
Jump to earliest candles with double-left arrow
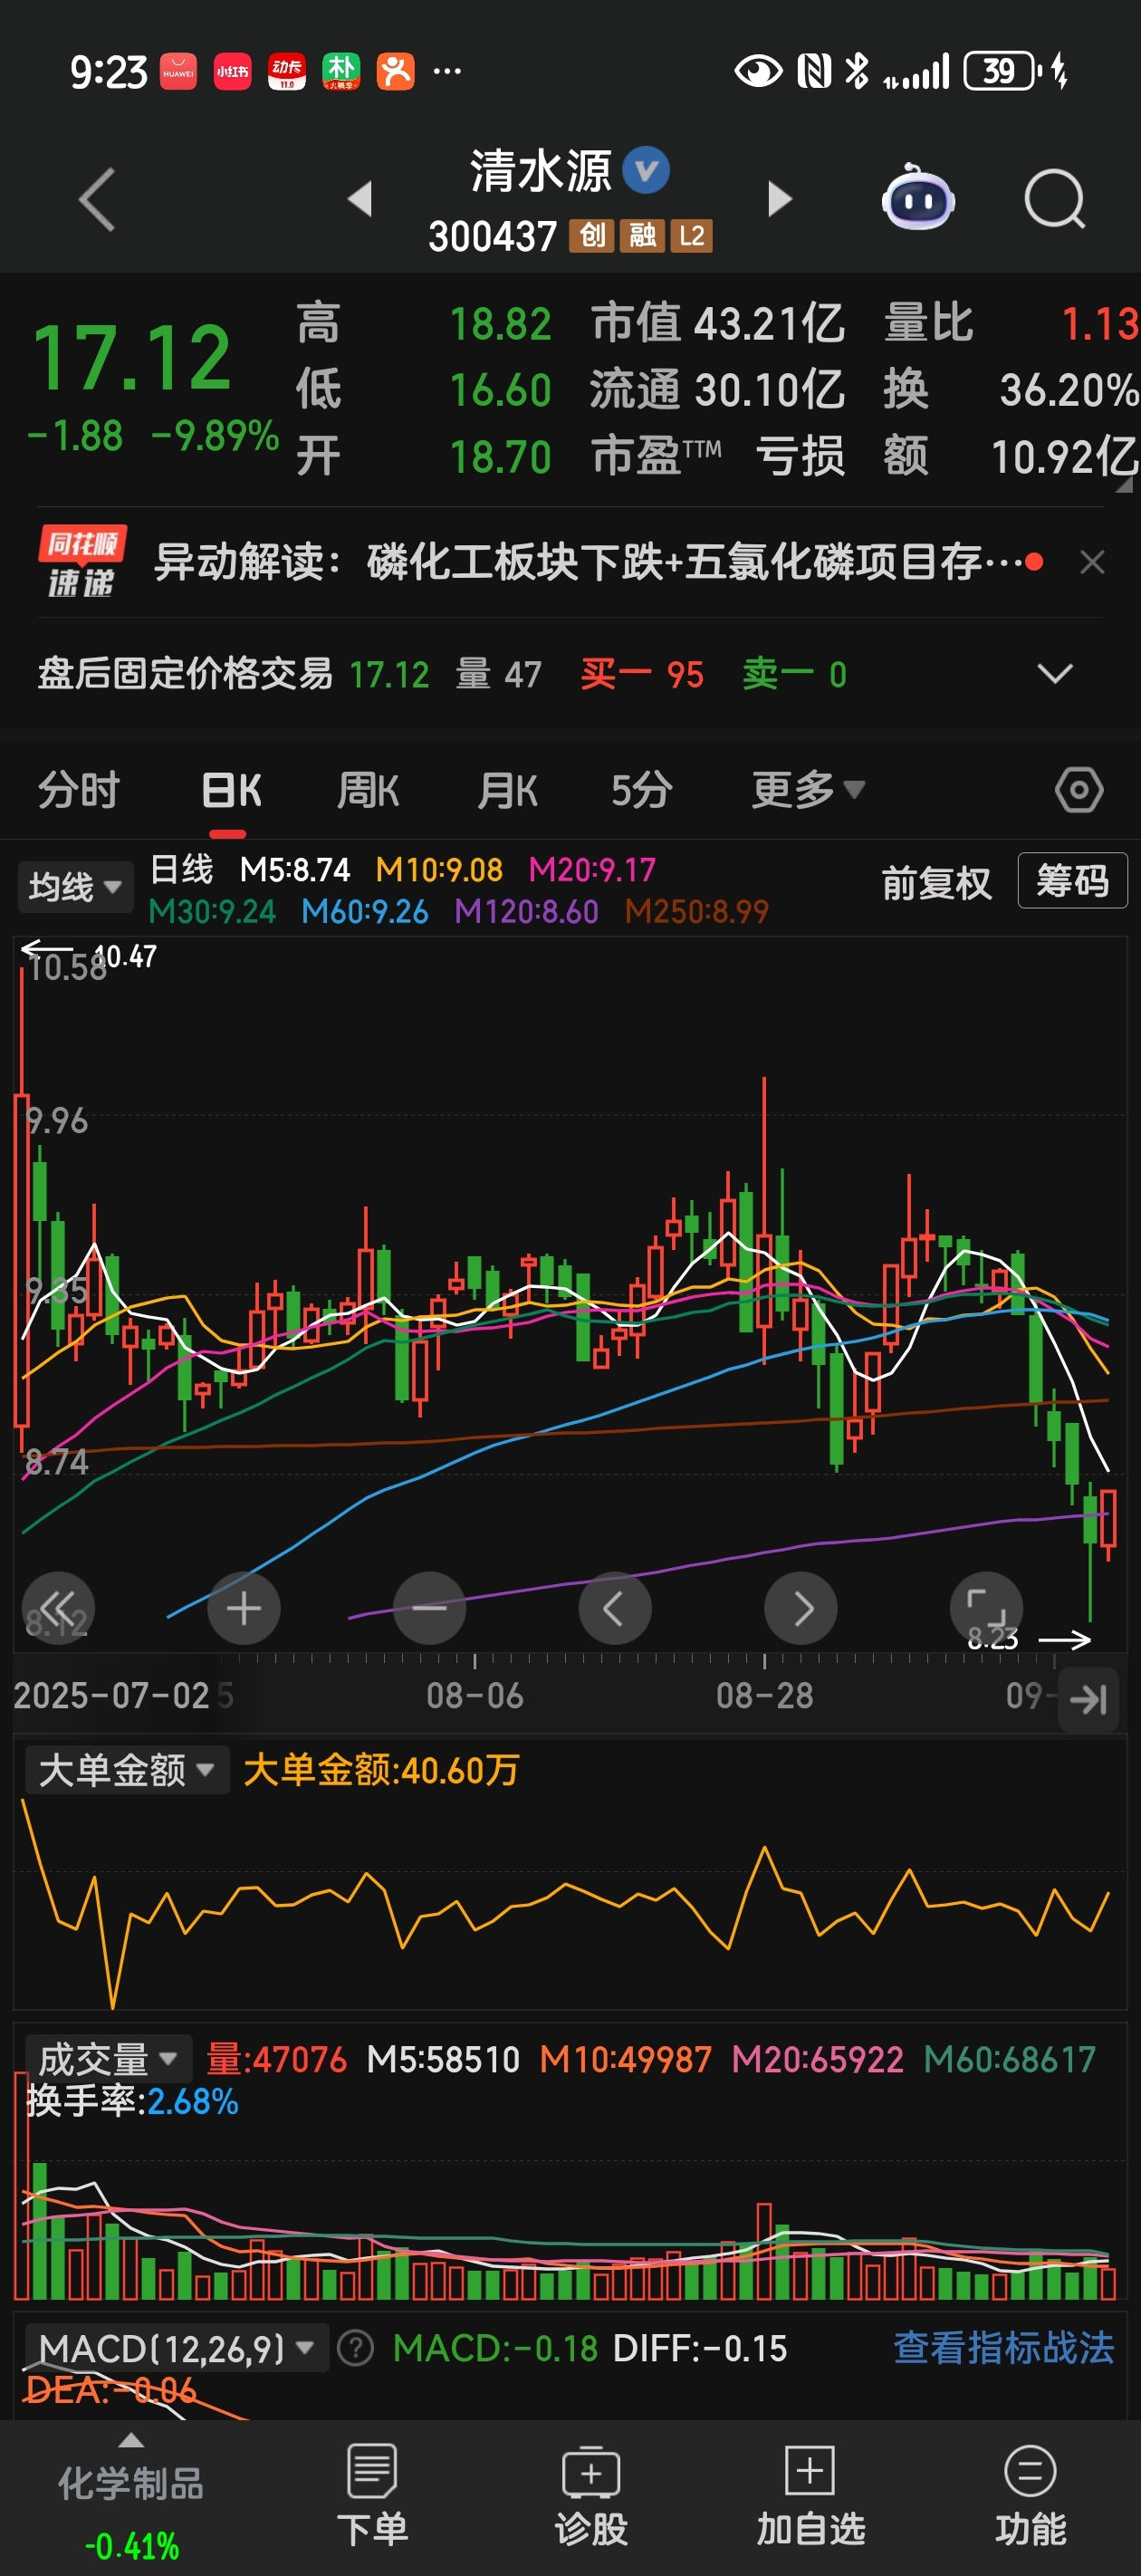[x=58, y=1609]
